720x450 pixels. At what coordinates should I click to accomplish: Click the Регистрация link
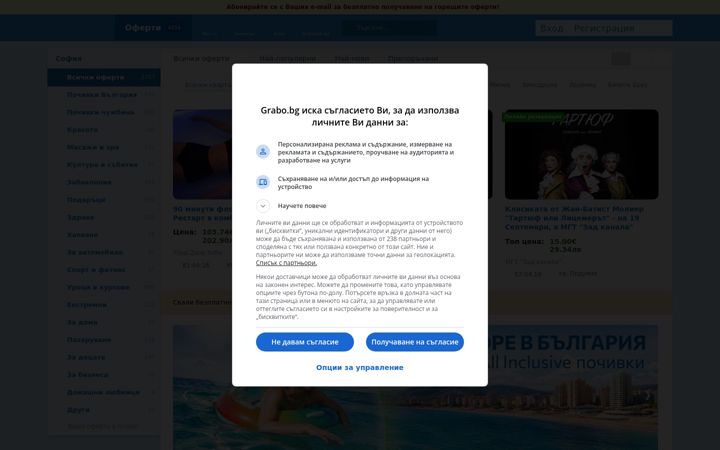coord(604,28)
